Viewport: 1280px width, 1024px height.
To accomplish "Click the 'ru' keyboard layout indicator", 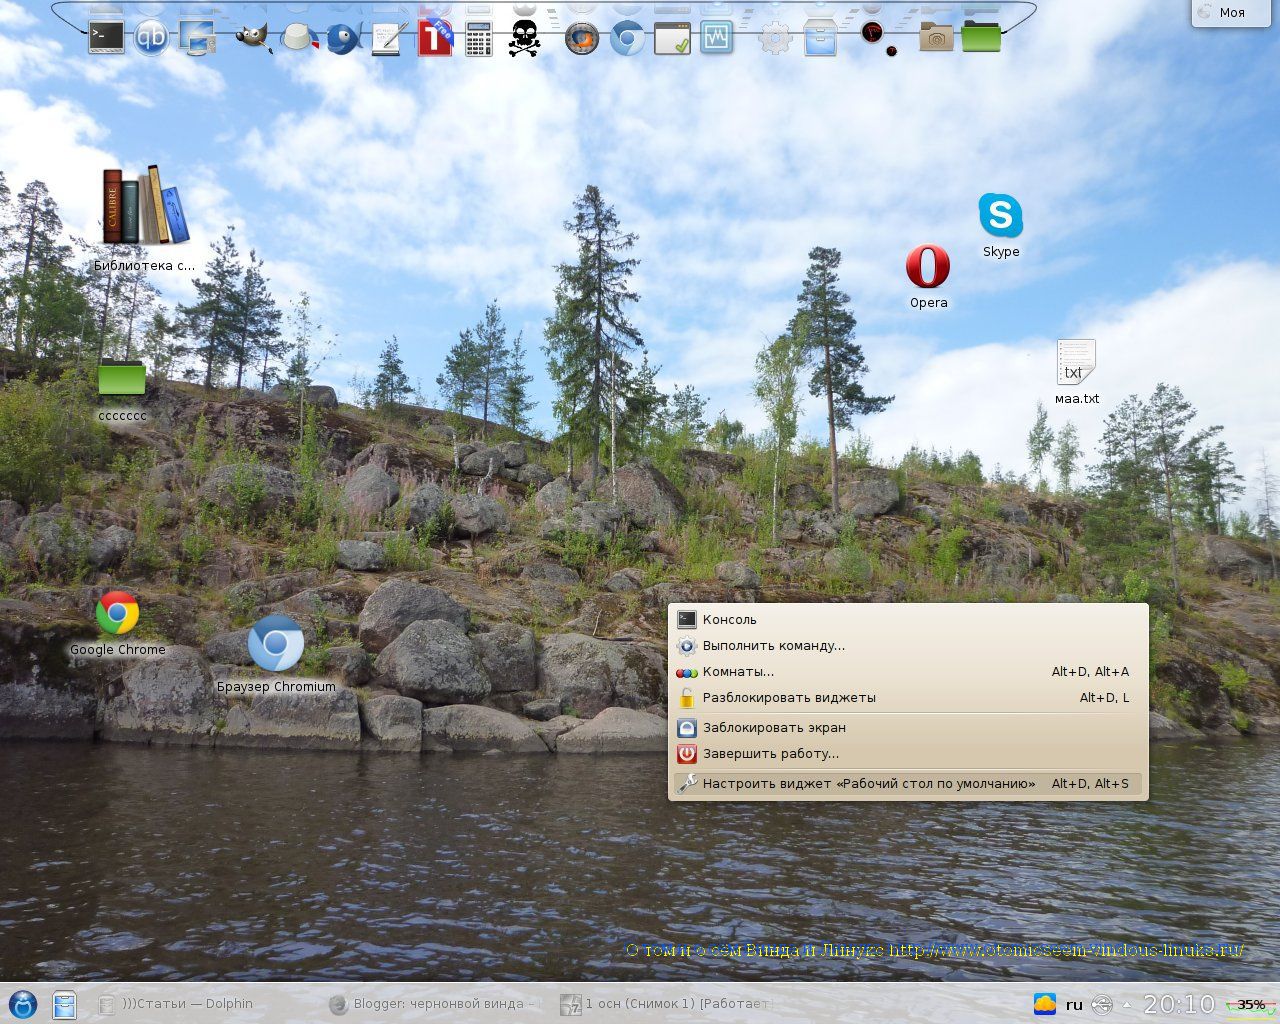I will pyautogui.click(x=1074, y=1004).
